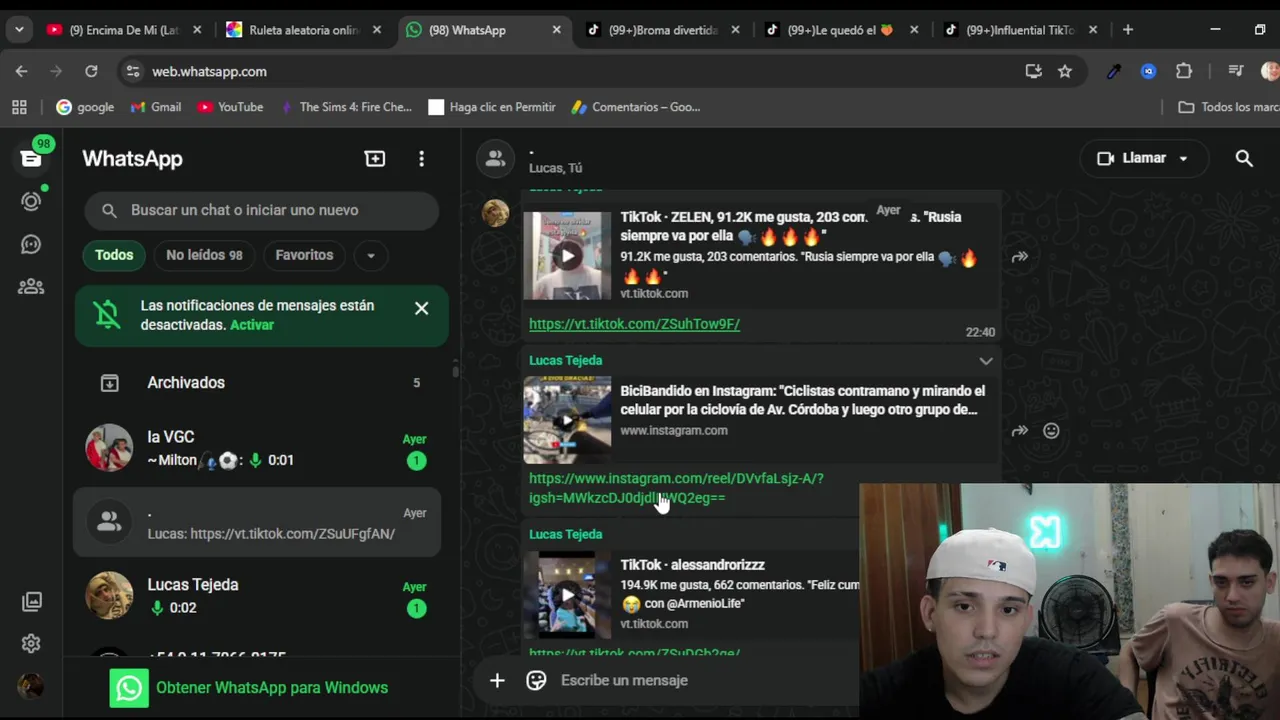Open the Channels icon in the sidebar

31,244
